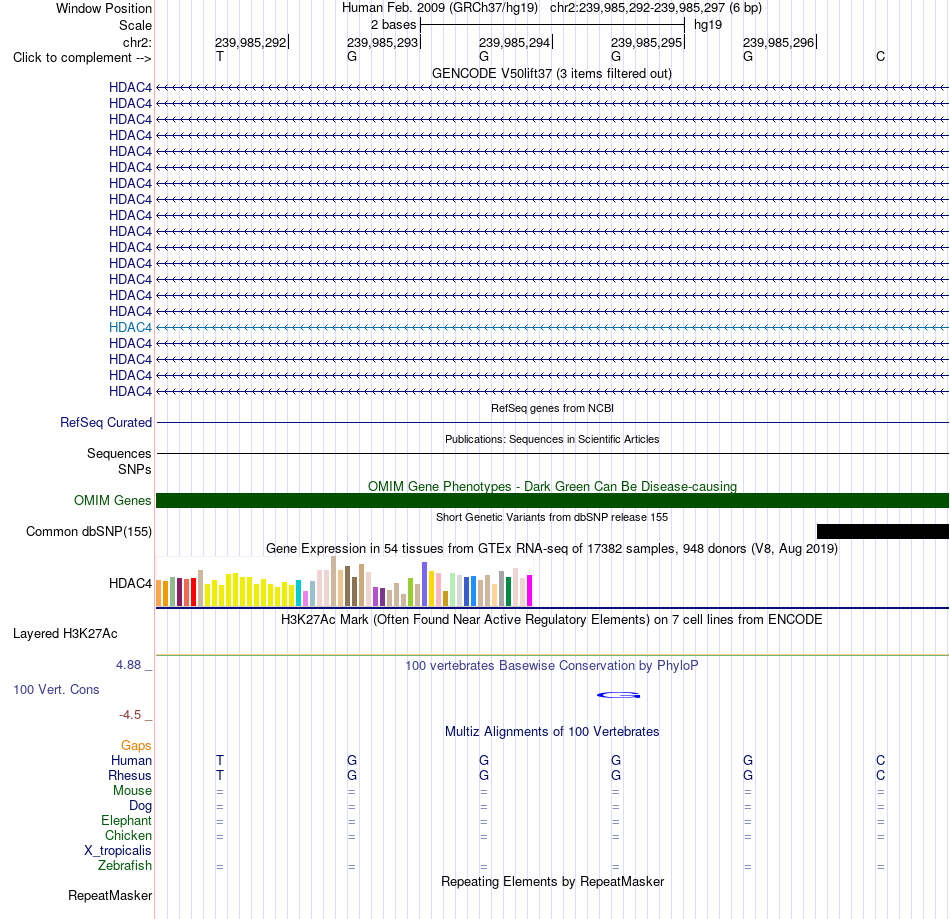Viewport: 950px width, 919px height.
Task: Click the 100 Vert. Cons track label
Action: (x=56, y=689)
